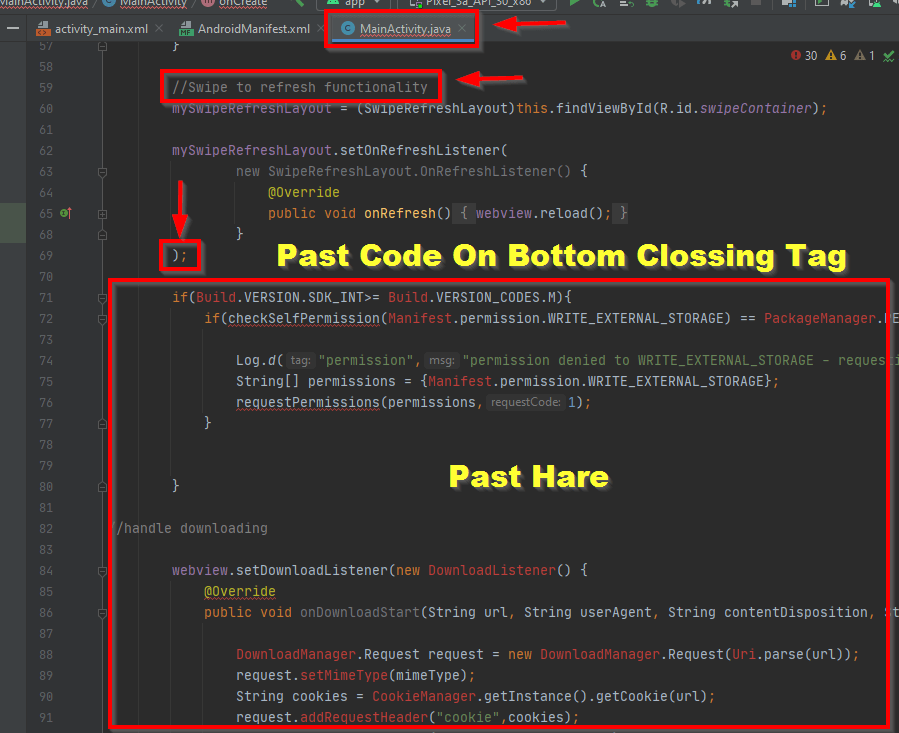Viewport: 899px width, 733px height.
Task: Click the fold marker on line 57
Action: click(x=103, y=46)
